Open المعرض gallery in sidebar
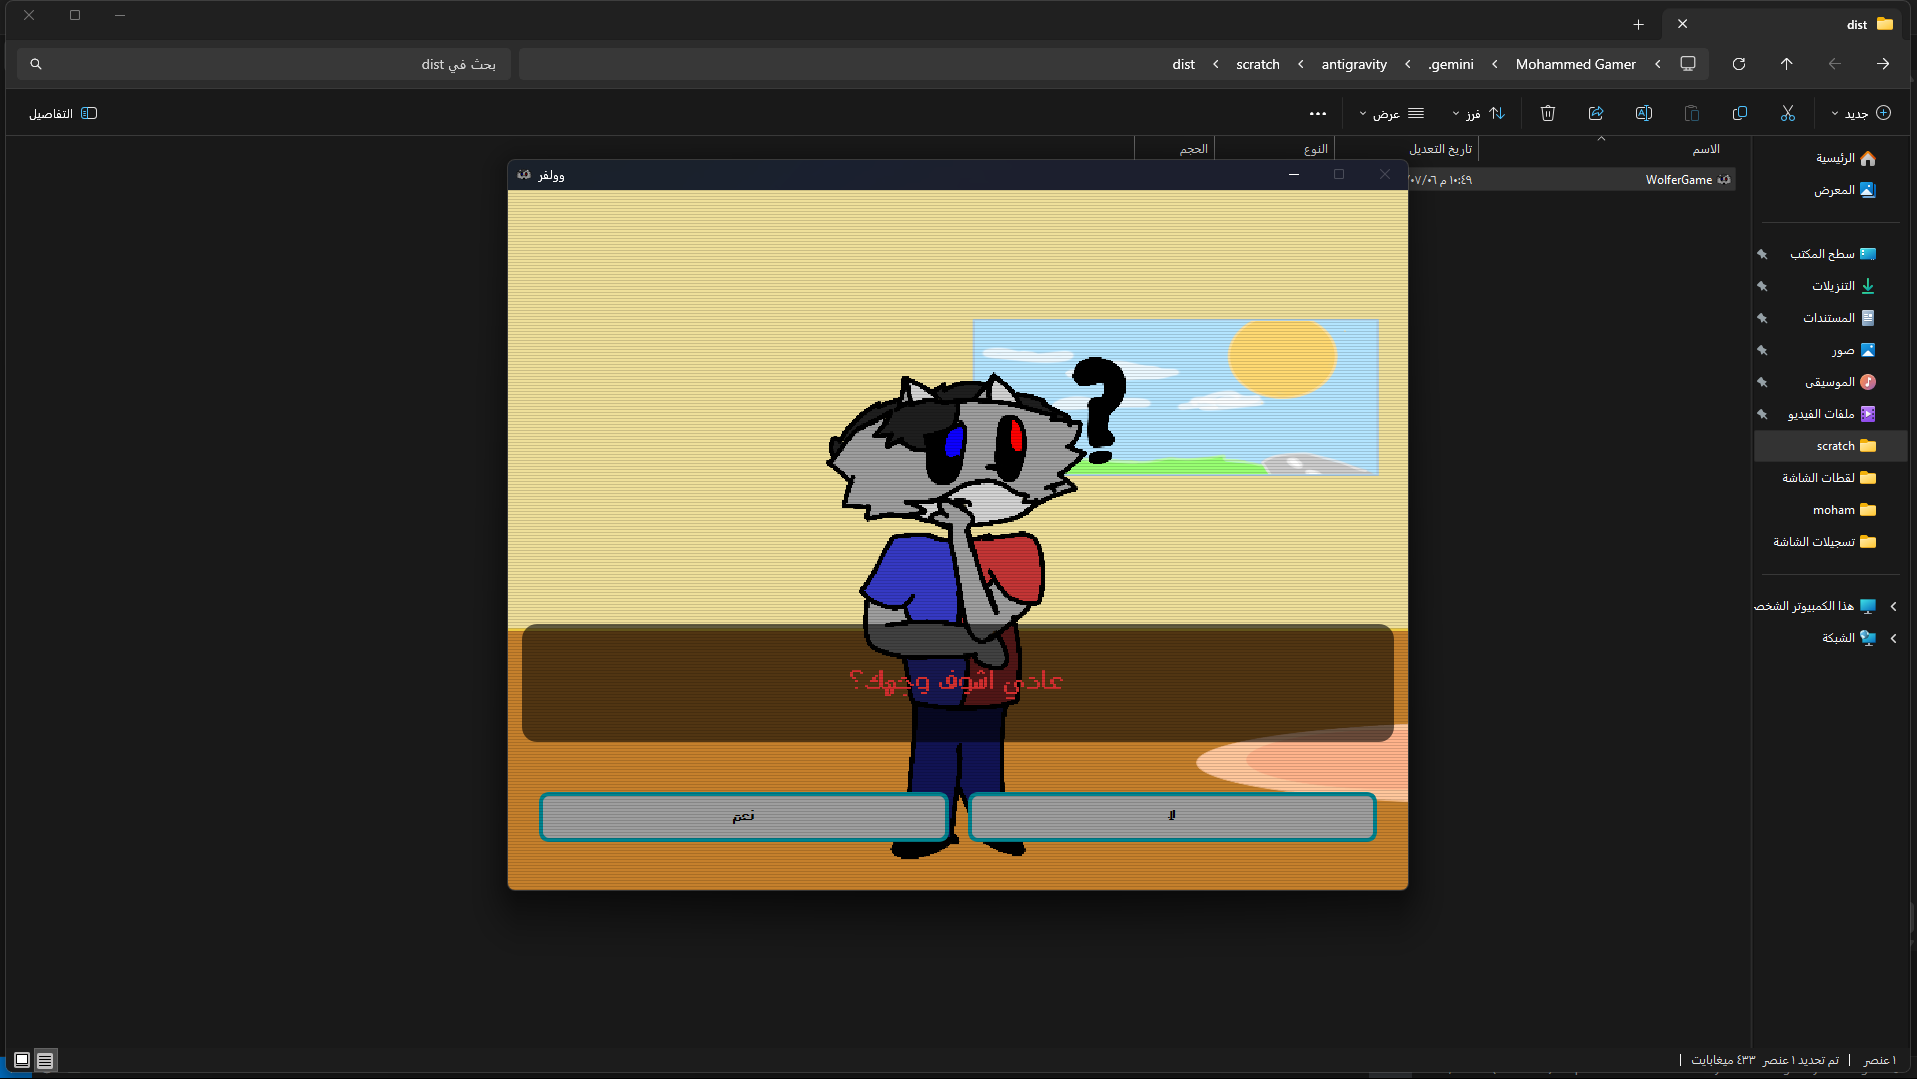Viewport: 1917px width, 1079px height. [x=1846, y=190]
